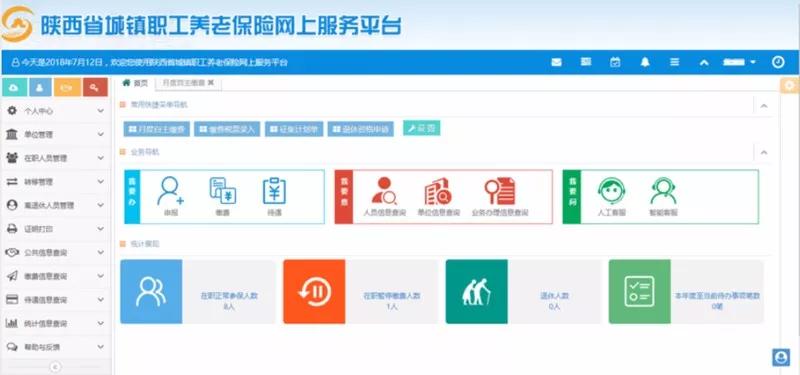Collapse the 业务导航 section
Screen dimensions: 800x375
[764, 153]
